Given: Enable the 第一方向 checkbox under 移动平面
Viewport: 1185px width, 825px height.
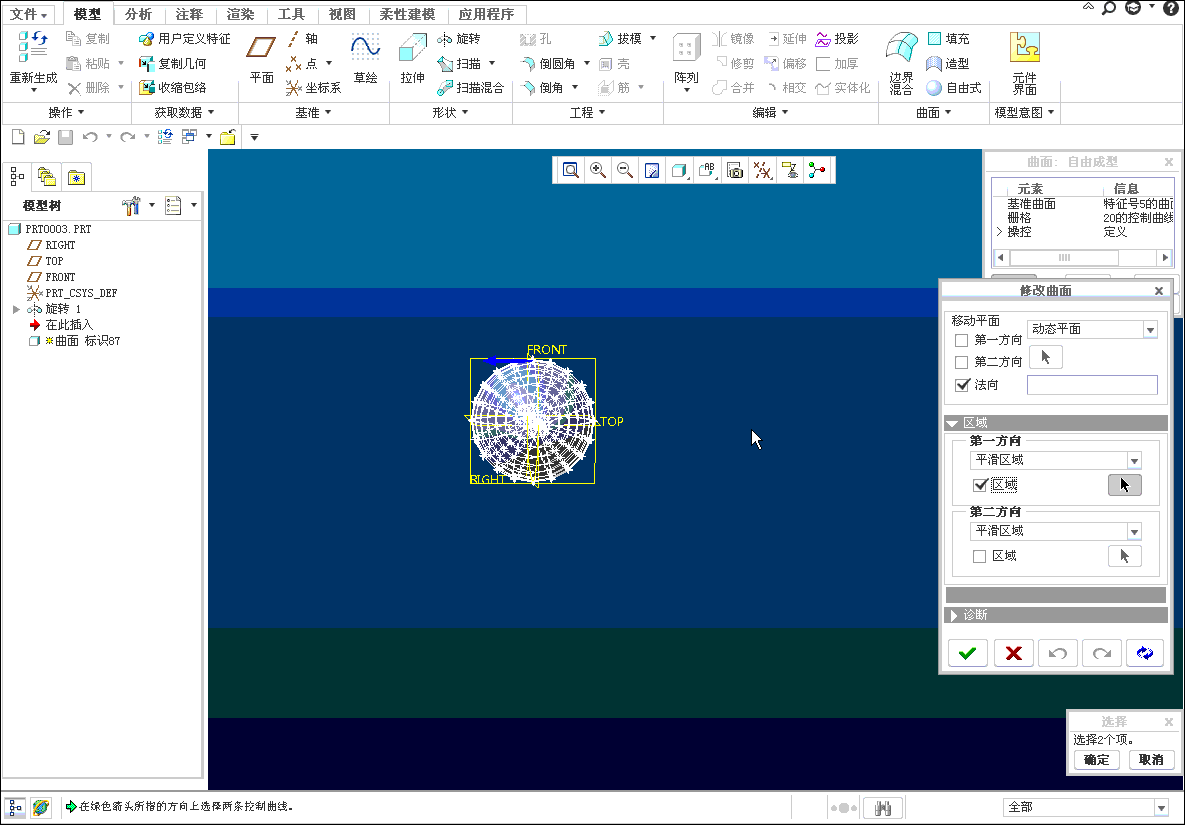Looking at the screenshot, I should click(x=961, y=340).
